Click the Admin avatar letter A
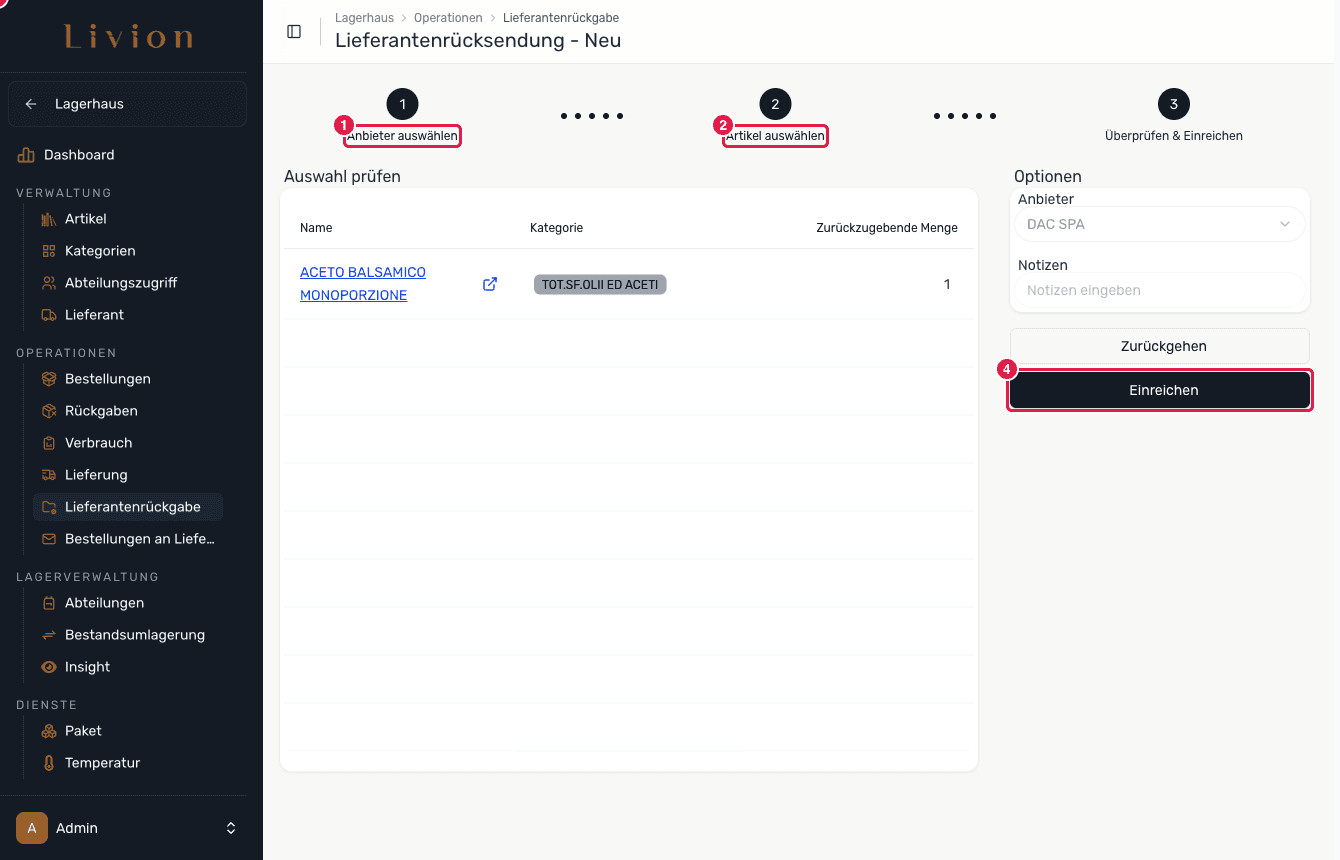Image resolution: width=1340 pixels, height=860 pixels. coord(32,828)
